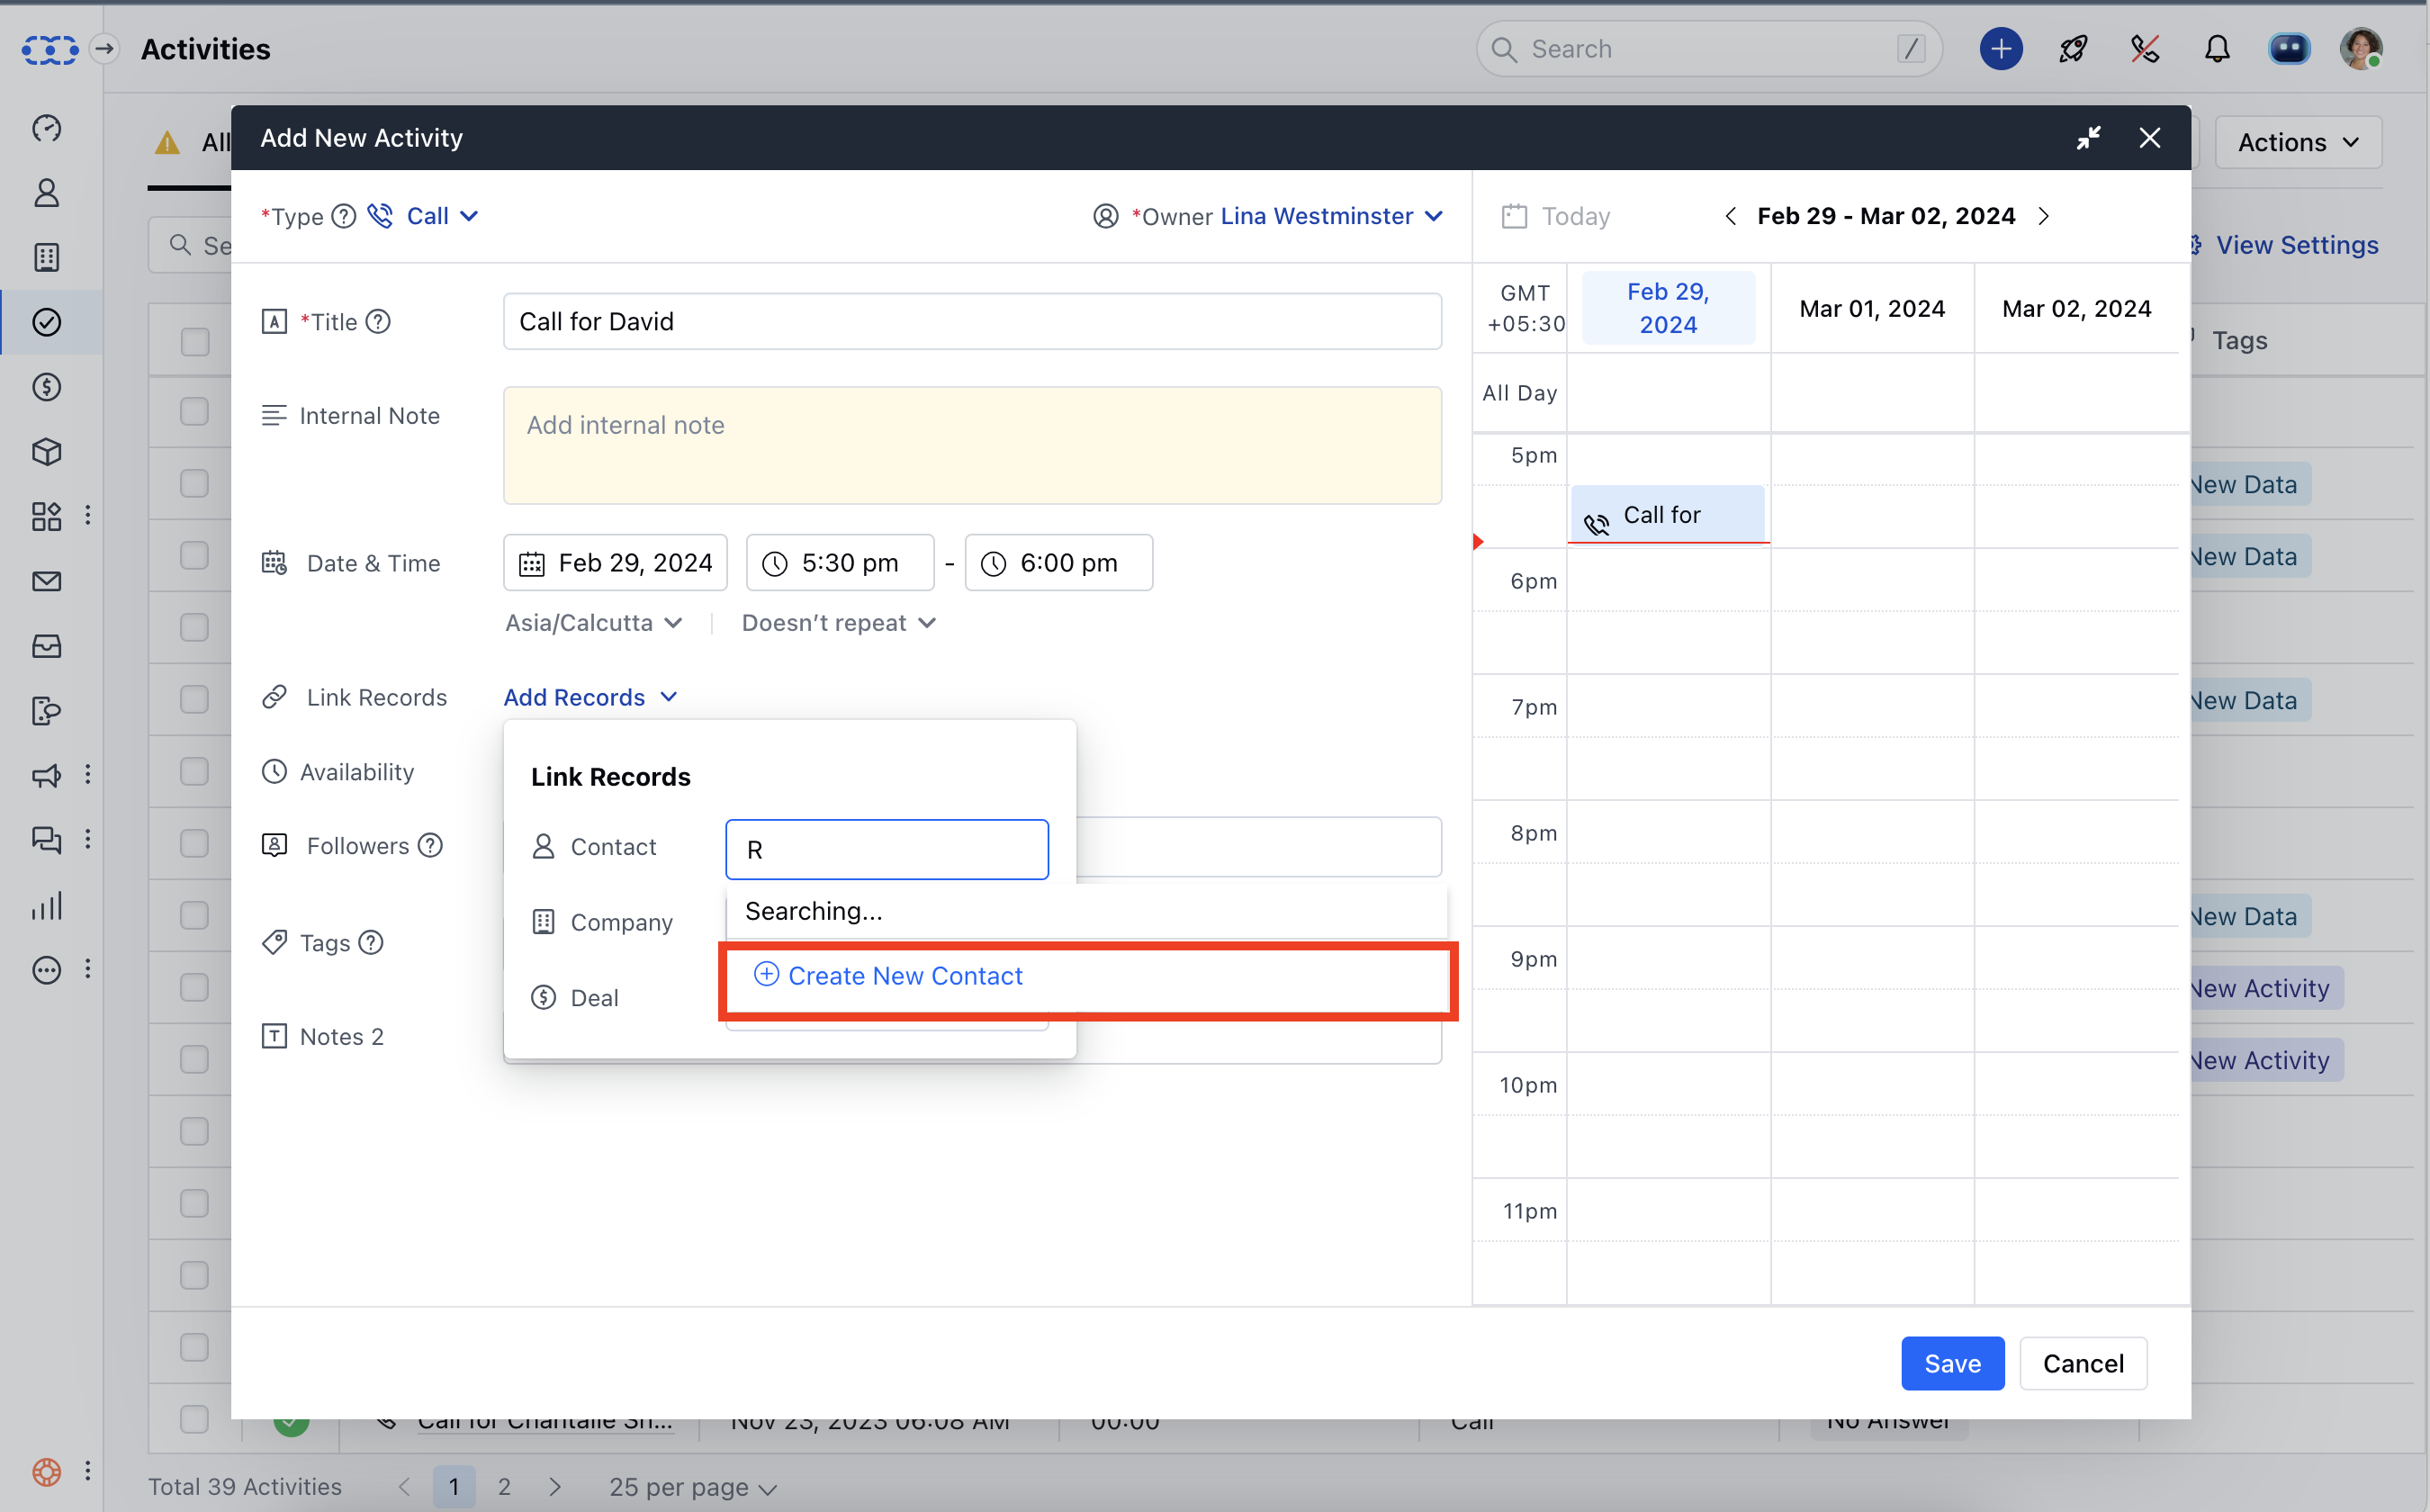Cancel the new activity dialog
Image resolution: width=2430 pixels, height=1512 pixels.
(2082, 1363)
